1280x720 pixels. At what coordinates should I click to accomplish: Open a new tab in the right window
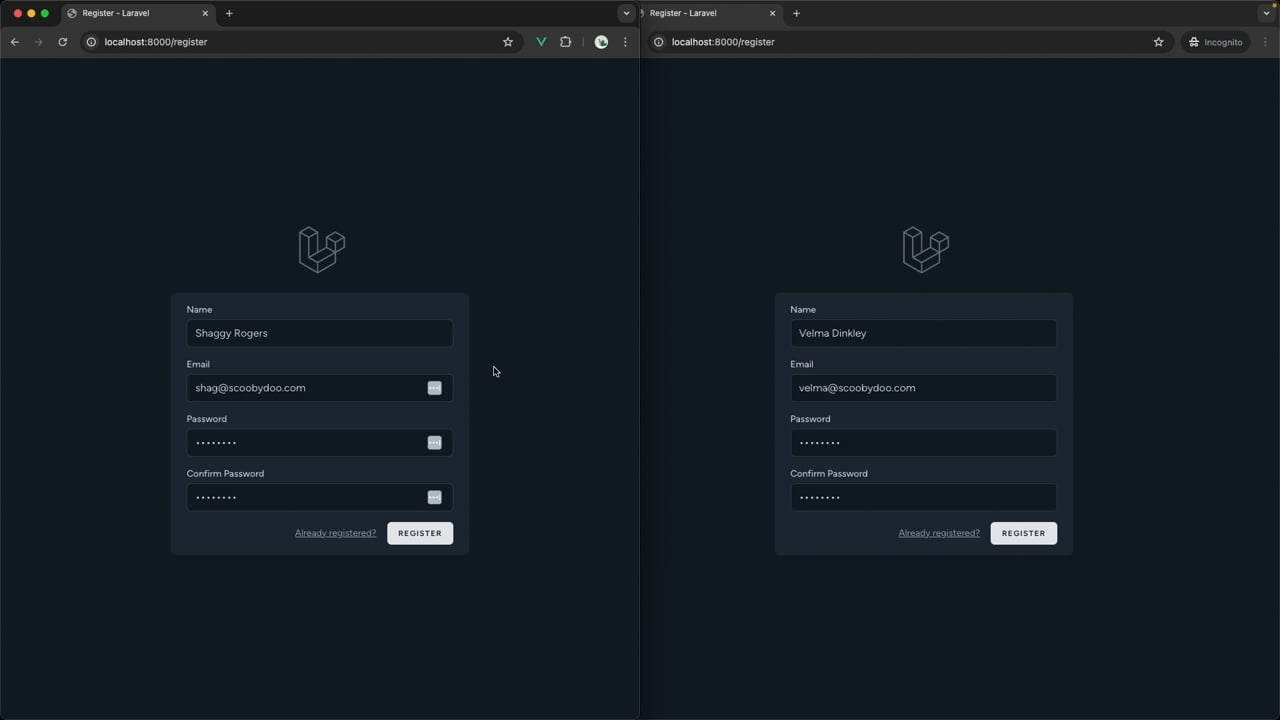796,13
